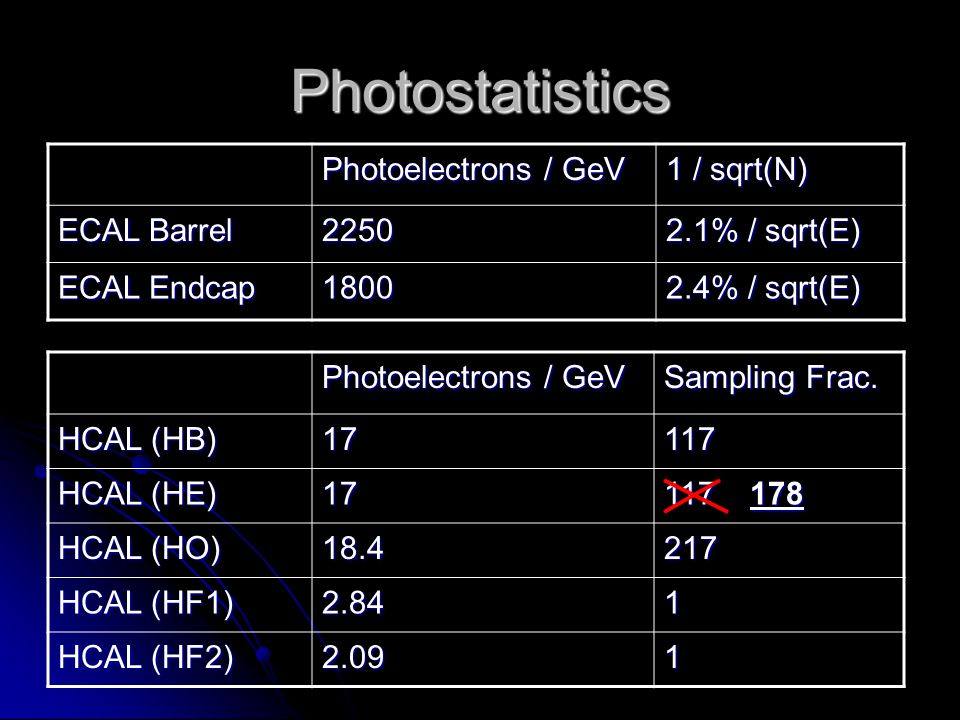Click the "Photostatistics" slide title
Screen dimensions: 960x720
pyautogui.click(x=481, y=92)
